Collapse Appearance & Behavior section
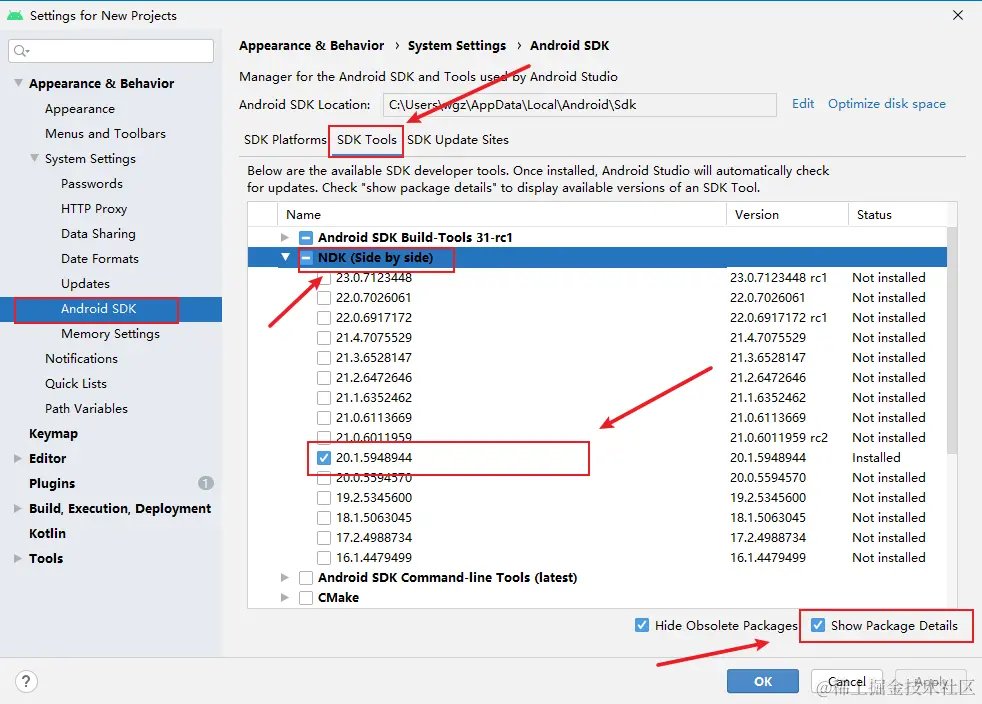The height and width of the screenshot is (704, 982). coord(18,83)
